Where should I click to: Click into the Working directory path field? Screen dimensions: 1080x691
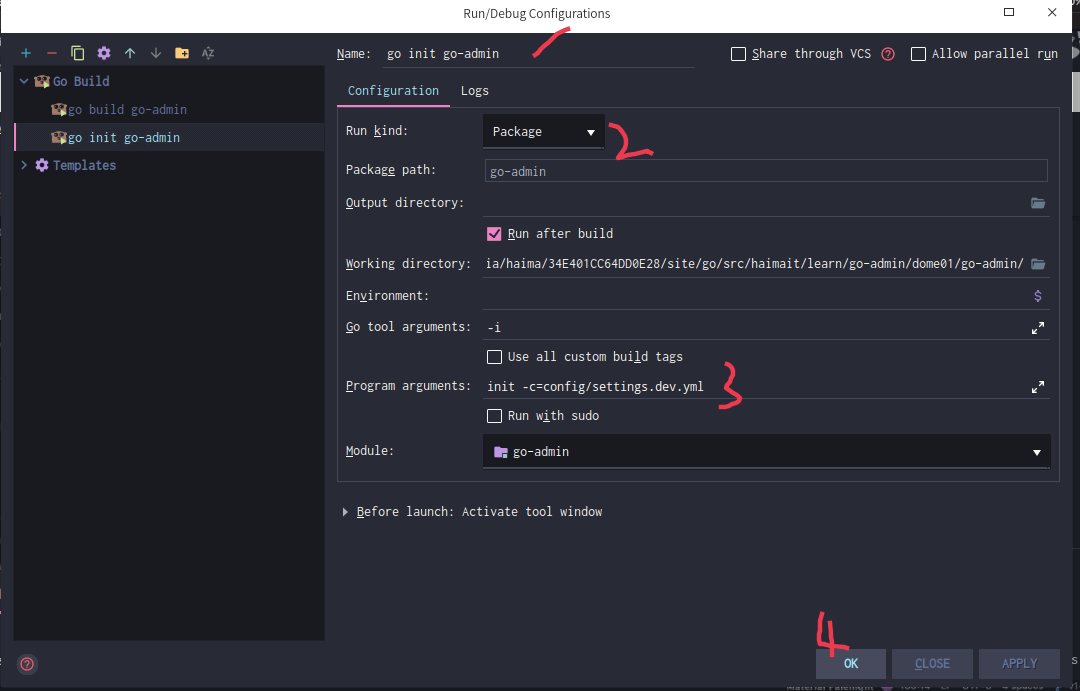[755, 264]
